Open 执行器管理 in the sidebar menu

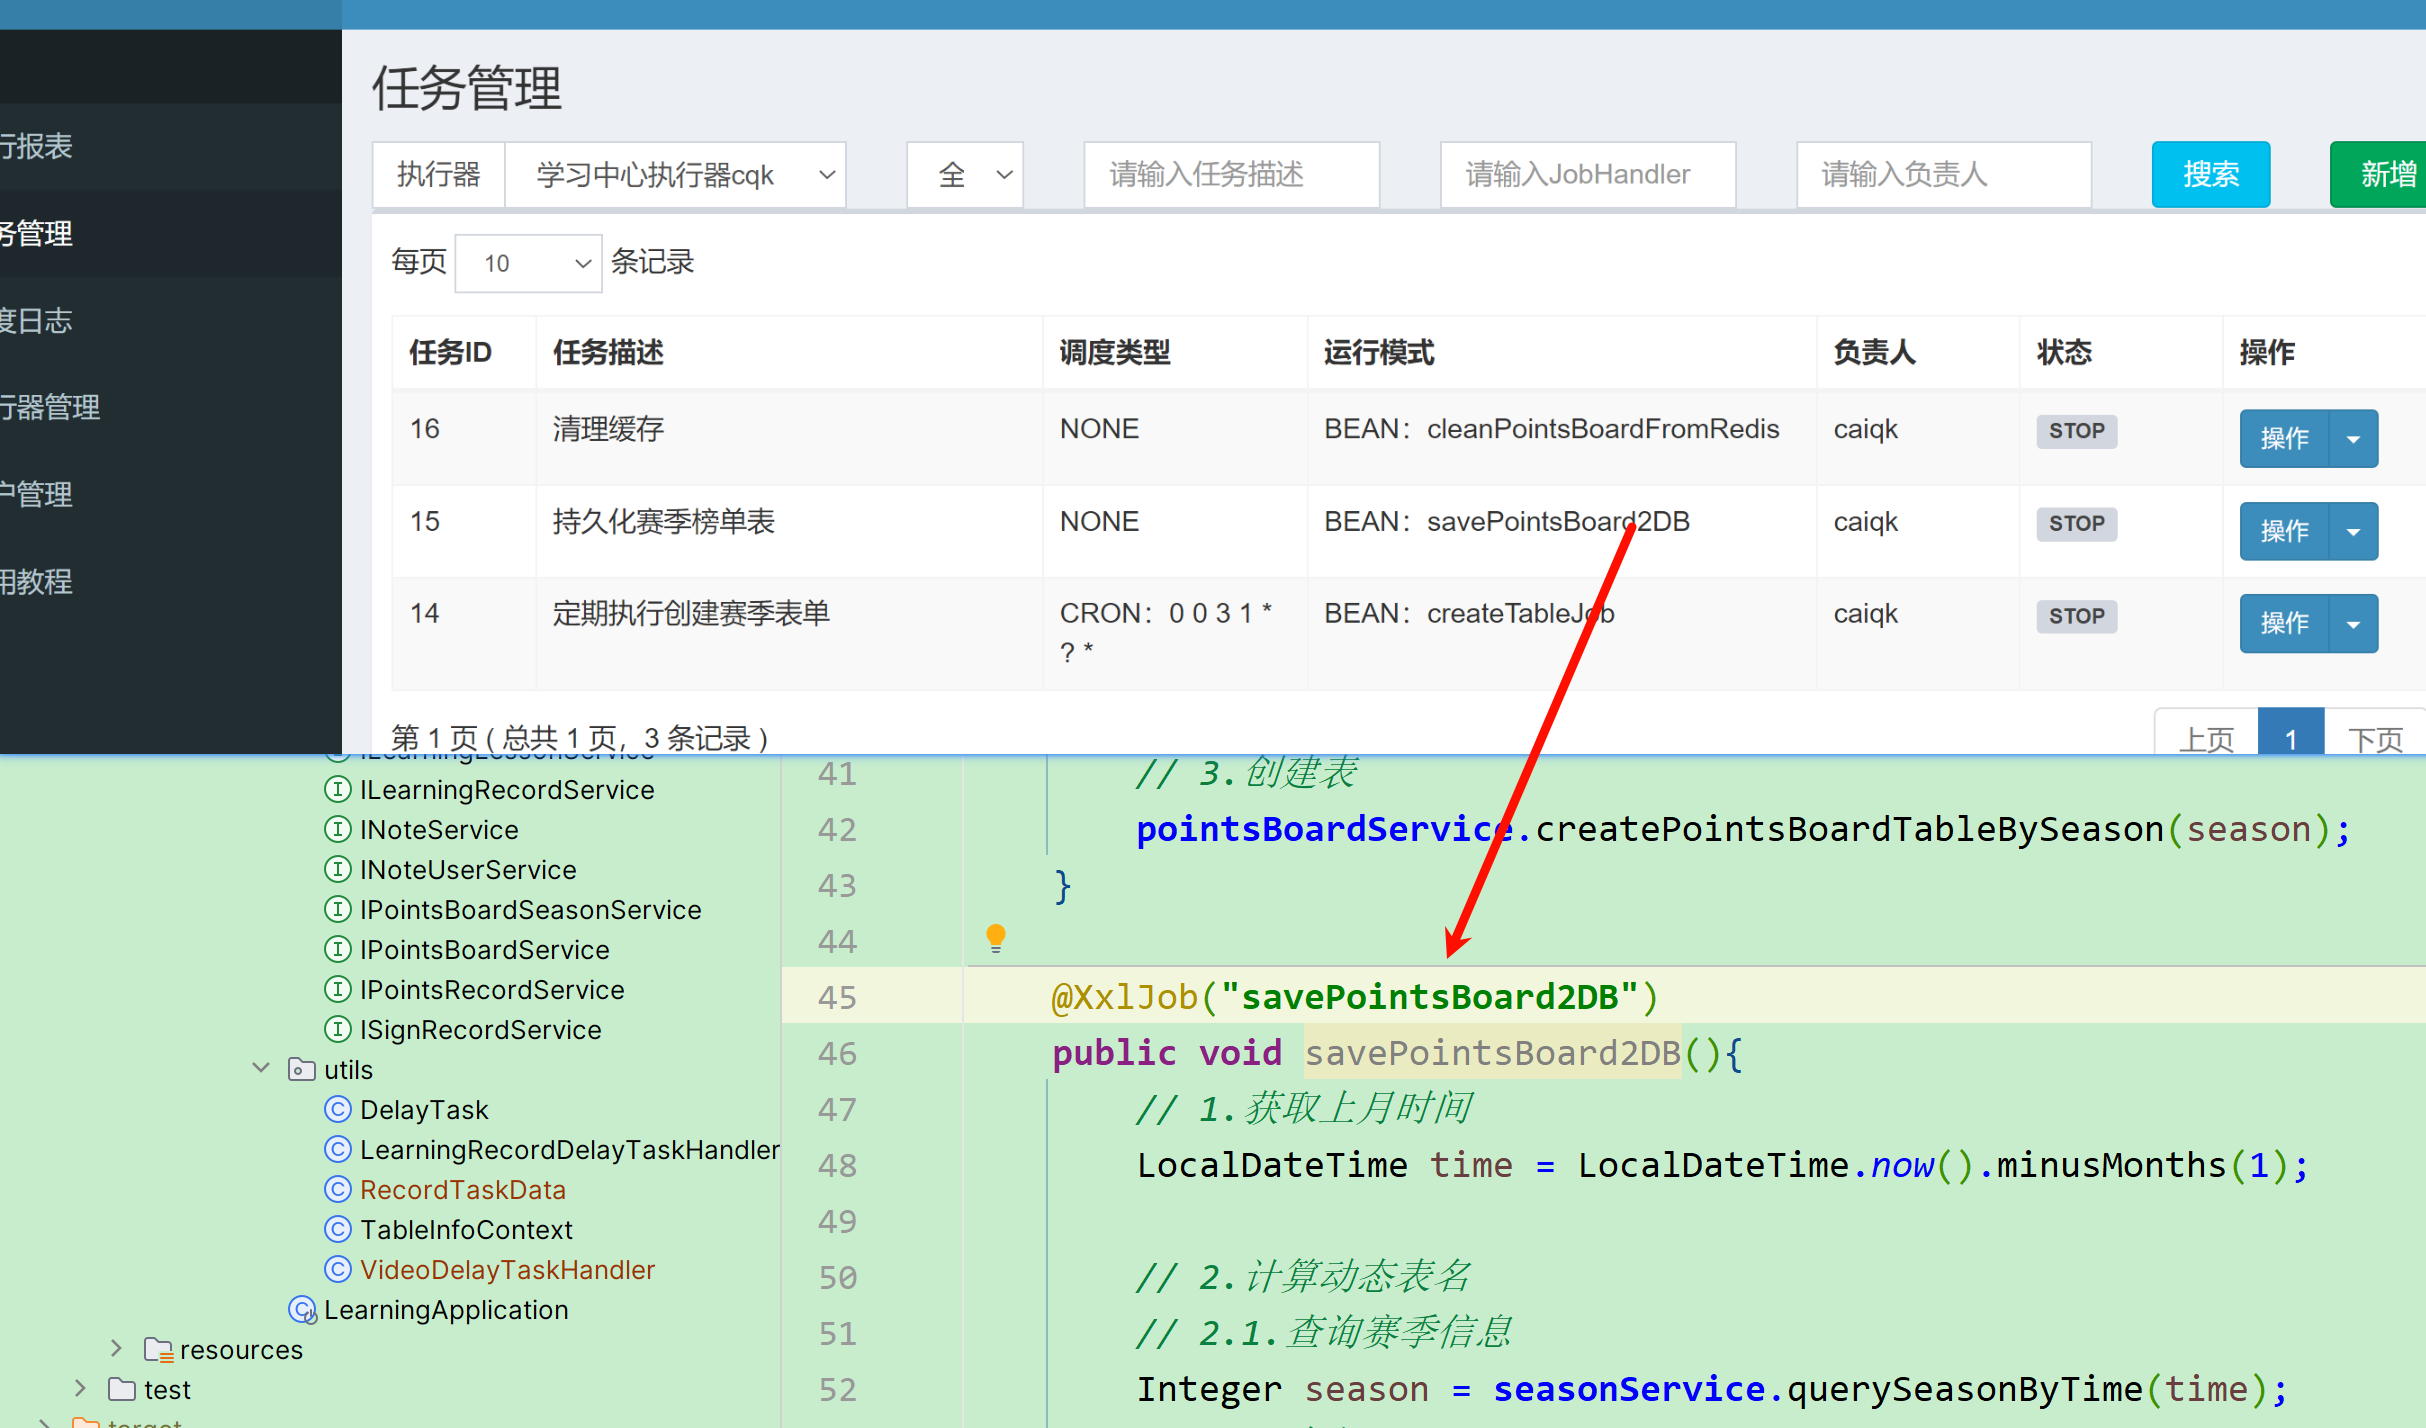point(170,407)
